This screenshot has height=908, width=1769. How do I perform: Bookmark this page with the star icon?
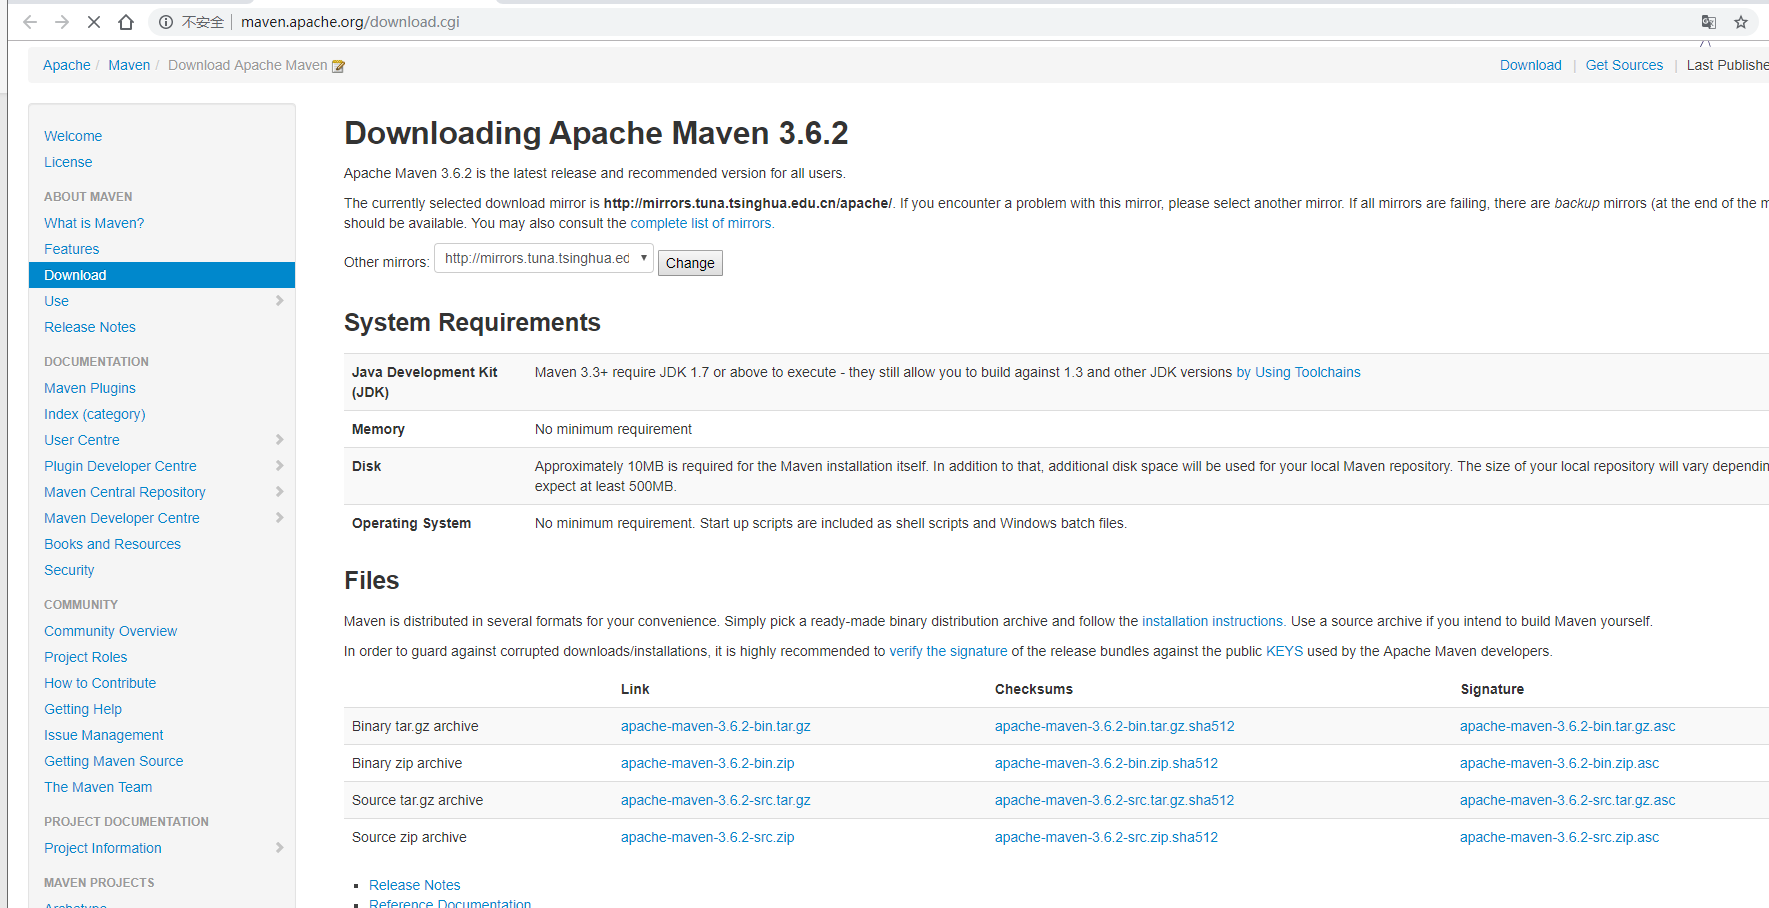1741,22
